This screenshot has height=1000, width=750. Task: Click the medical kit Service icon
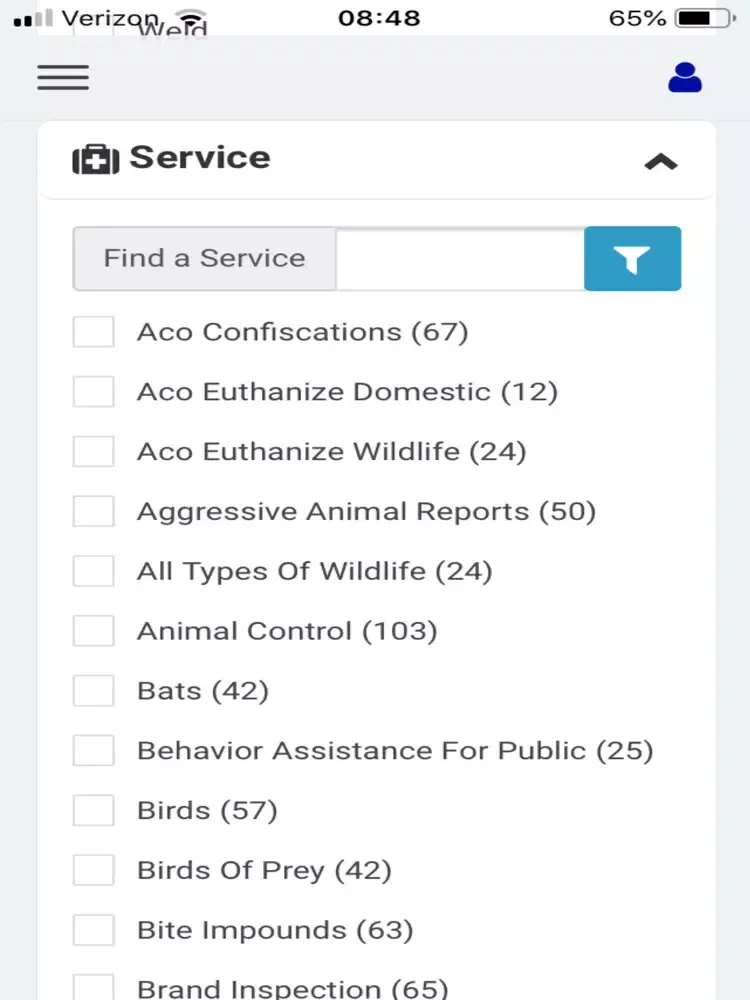[x=96, y=159]
